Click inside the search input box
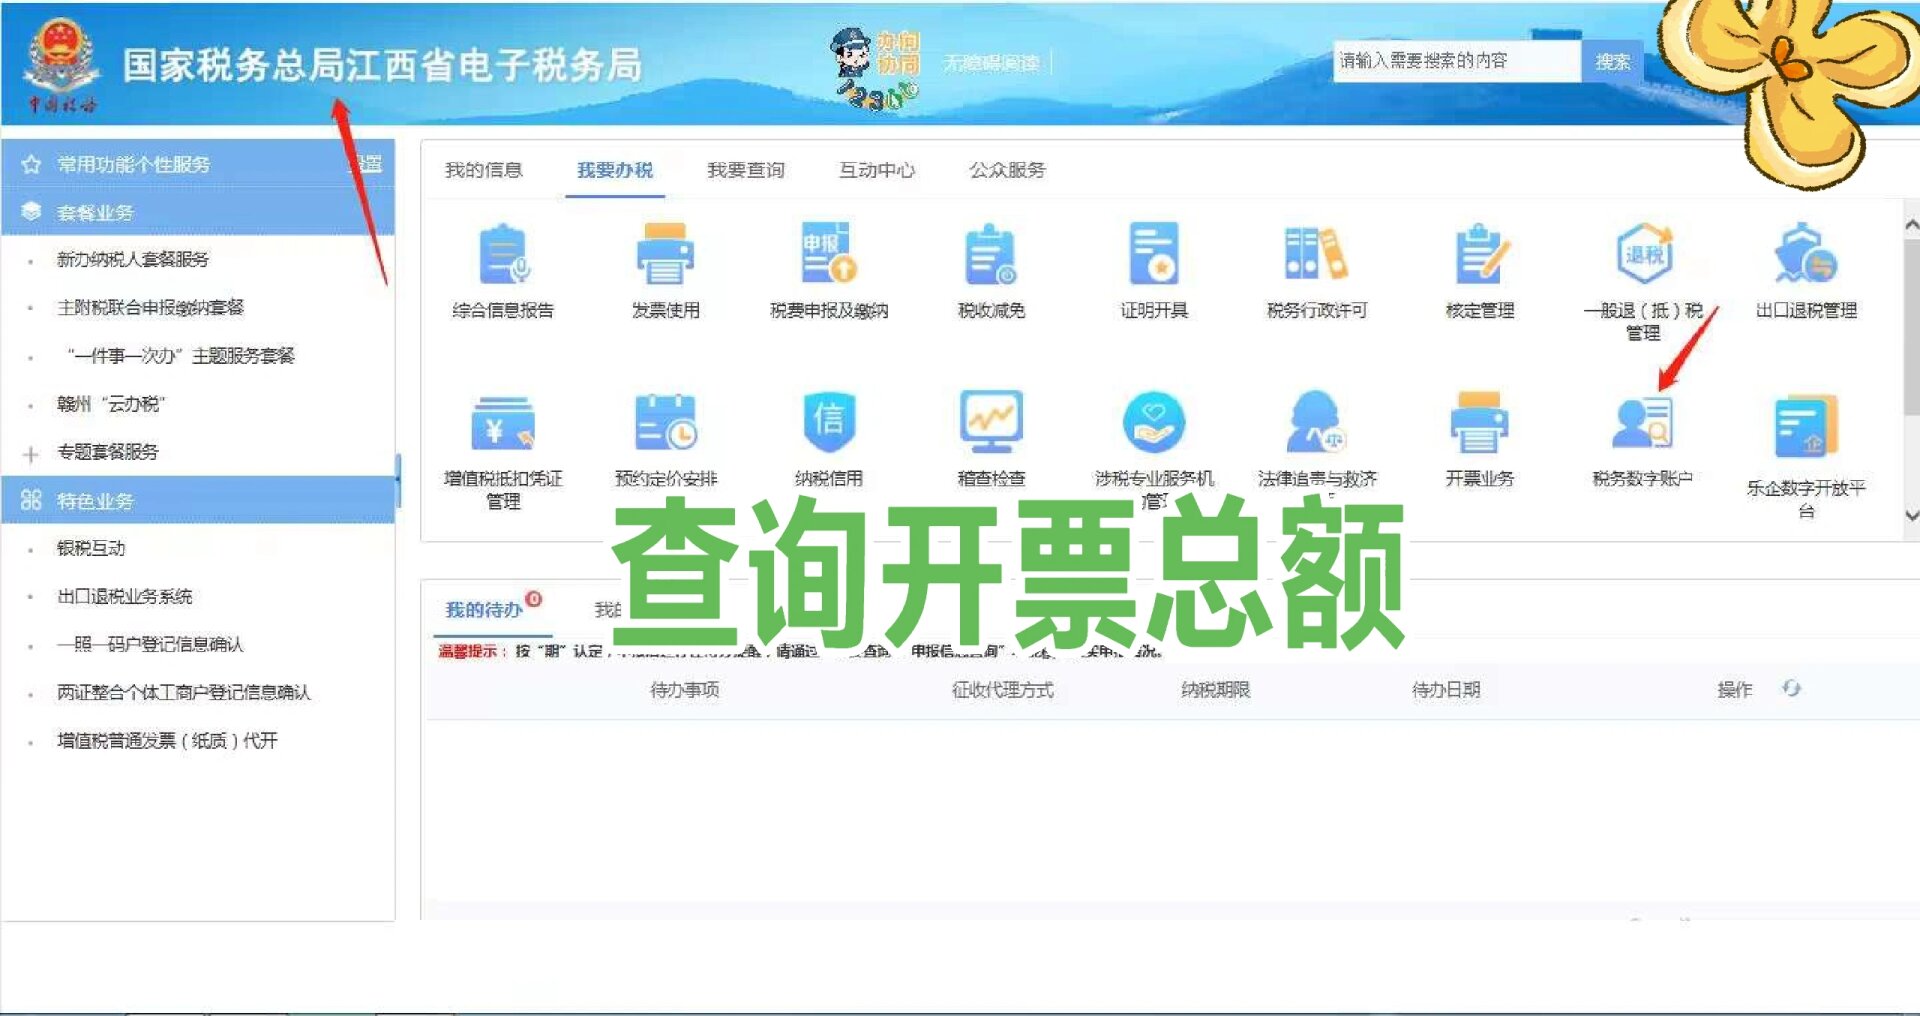 coord(1450,61)
